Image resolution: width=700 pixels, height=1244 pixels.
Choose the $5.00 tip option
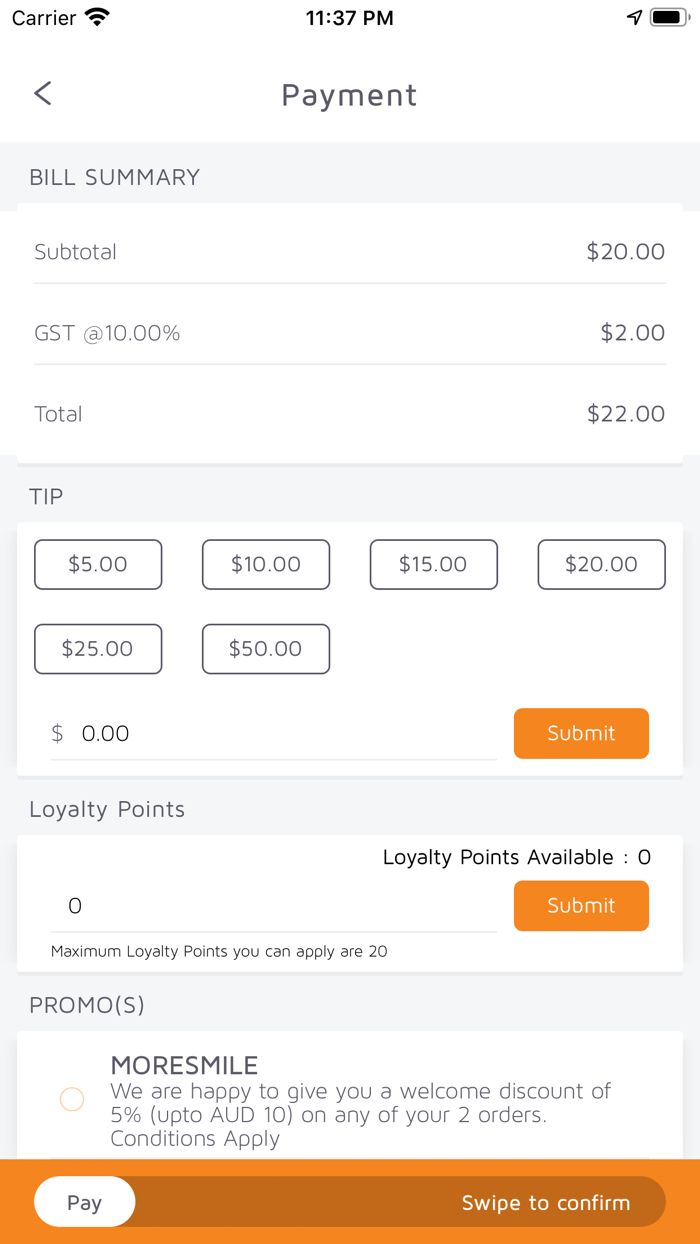pos(98,564)
